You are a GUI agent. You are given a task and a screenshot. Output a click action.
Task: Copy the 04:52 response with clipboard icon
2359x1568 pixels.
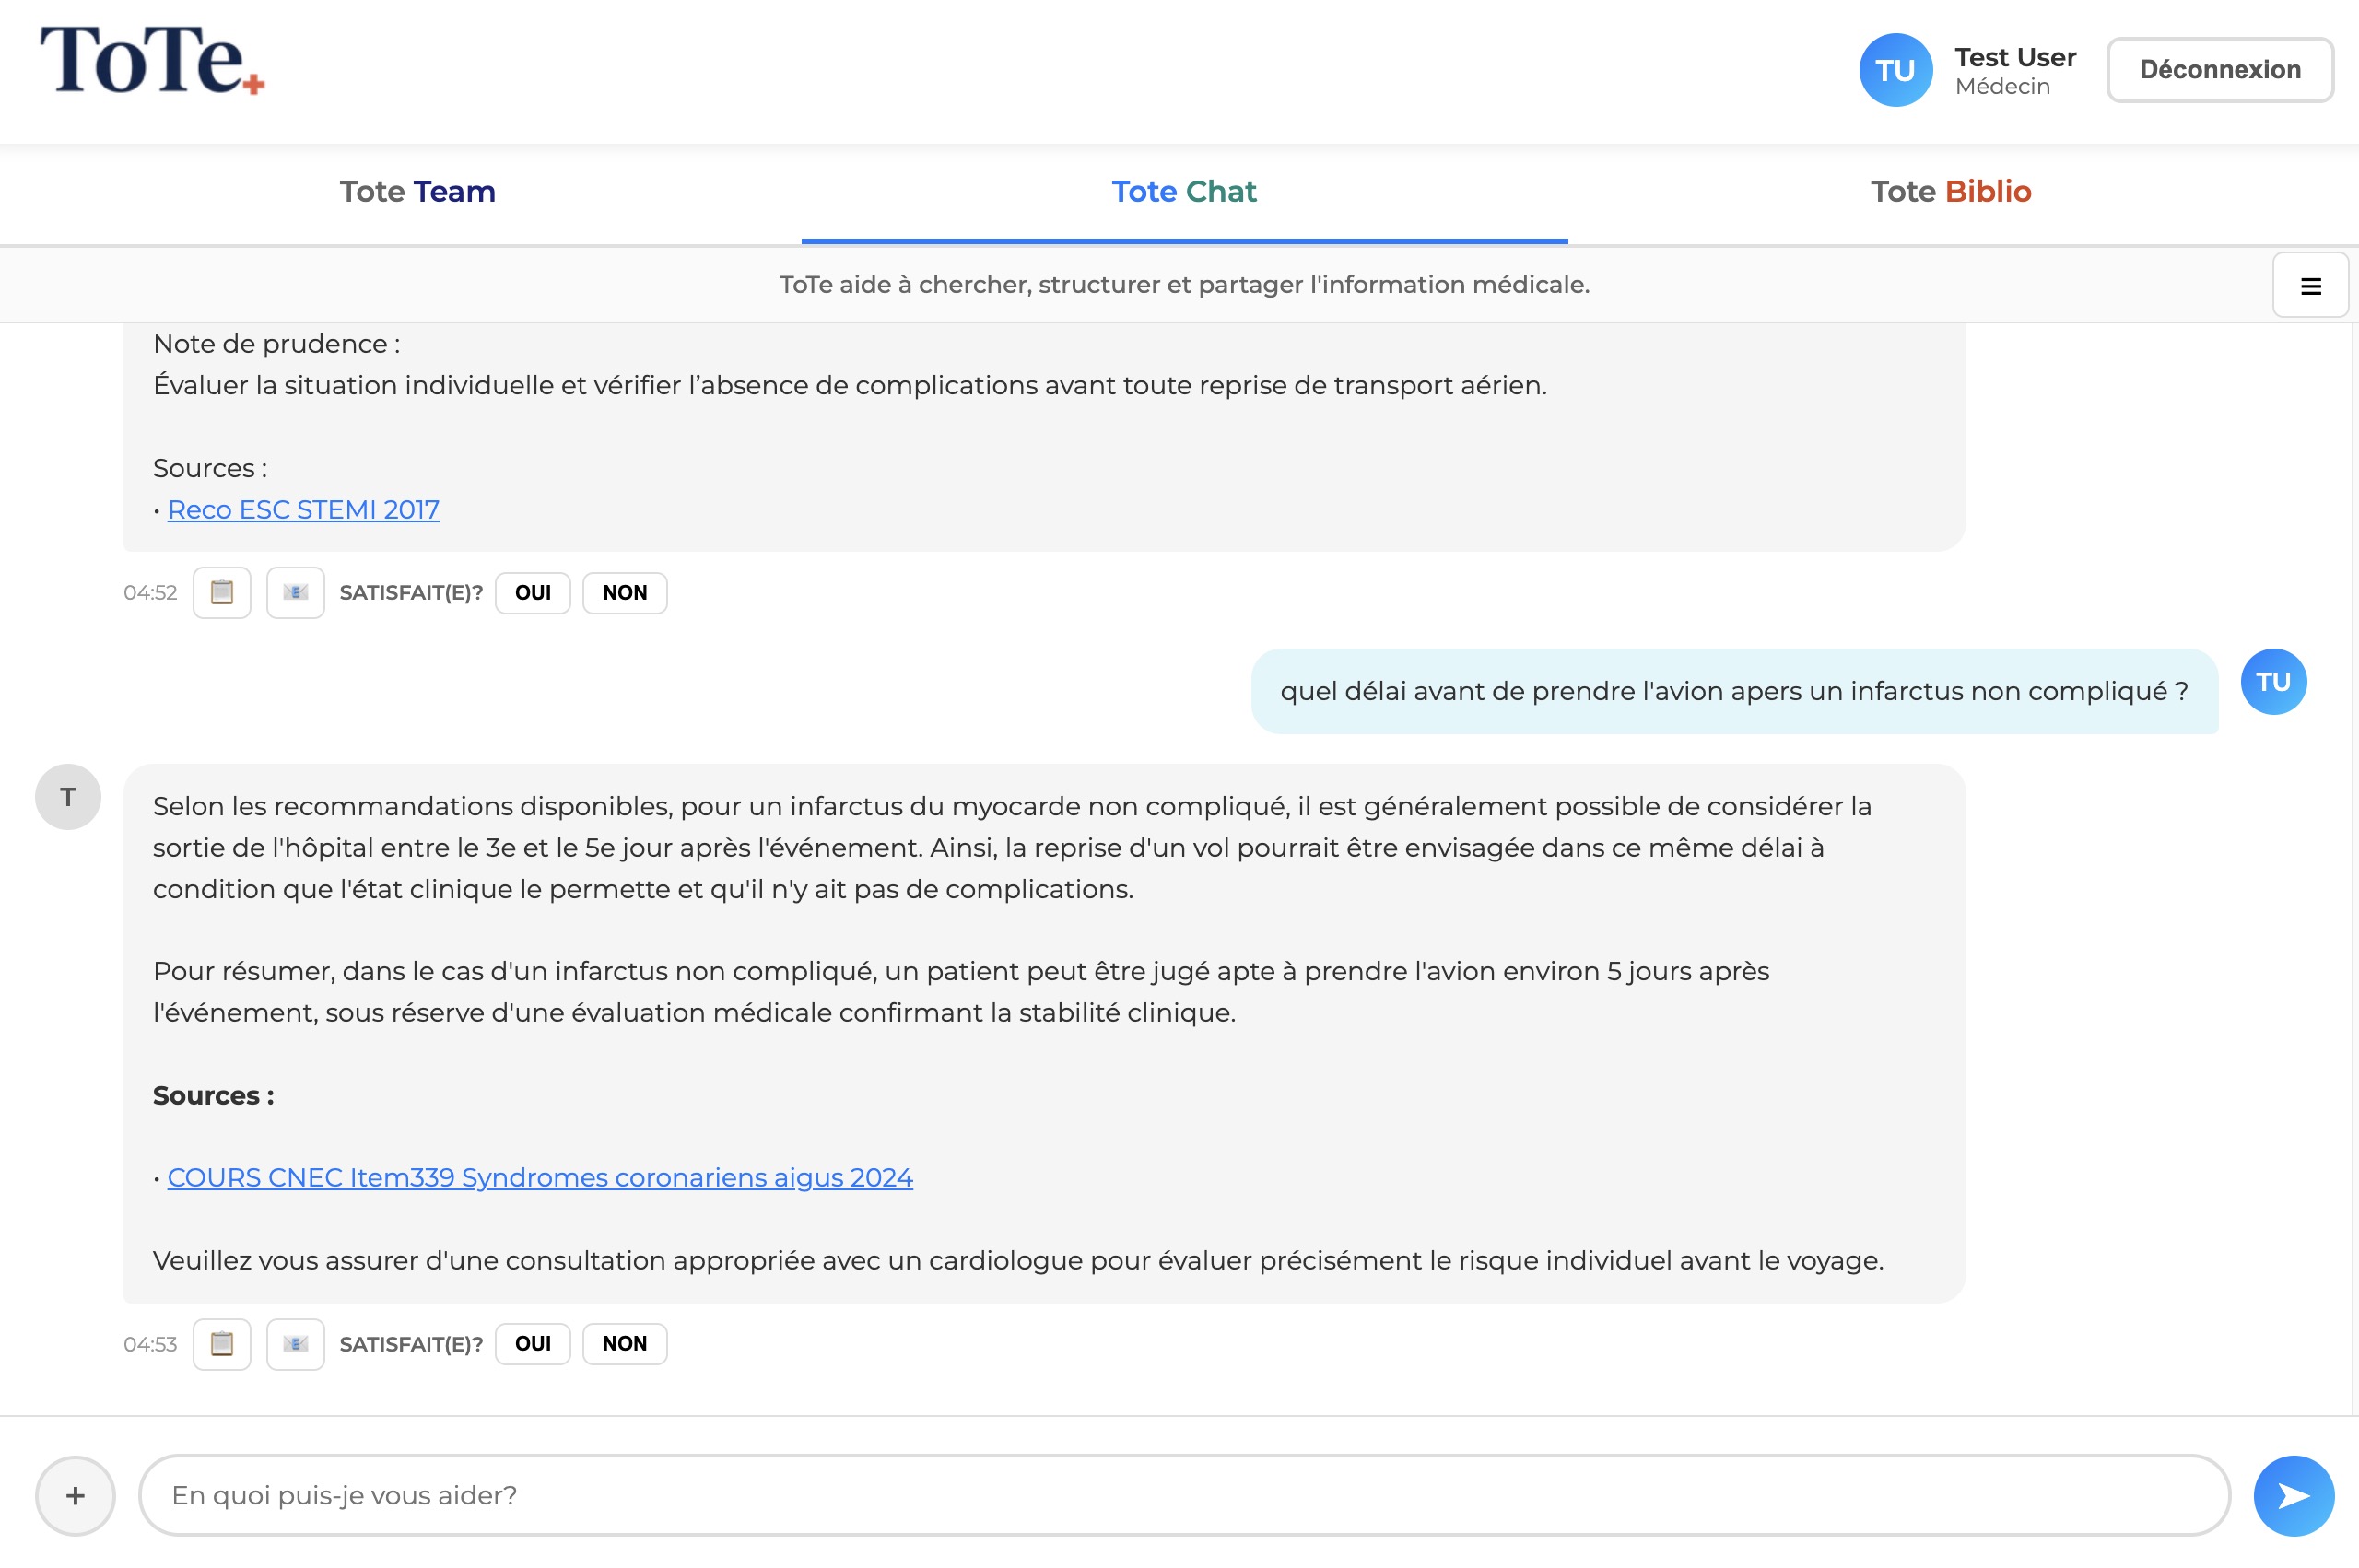(x=222, y=593)
